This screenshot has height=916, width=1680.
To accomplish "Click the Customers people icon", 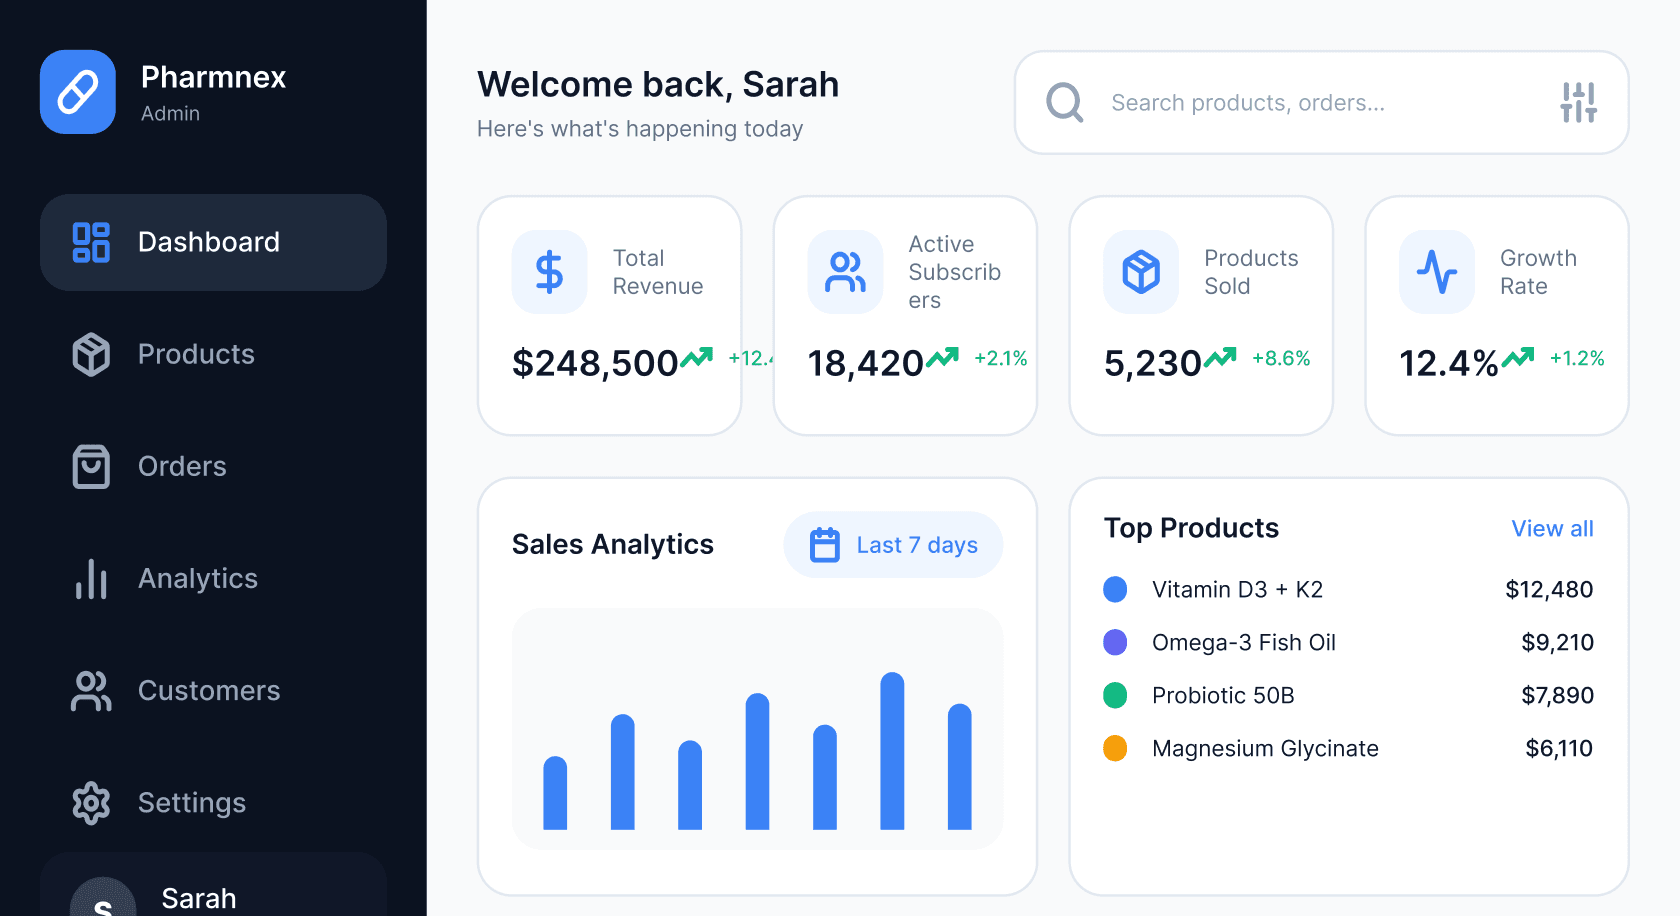I will click(x=91, y=691).
